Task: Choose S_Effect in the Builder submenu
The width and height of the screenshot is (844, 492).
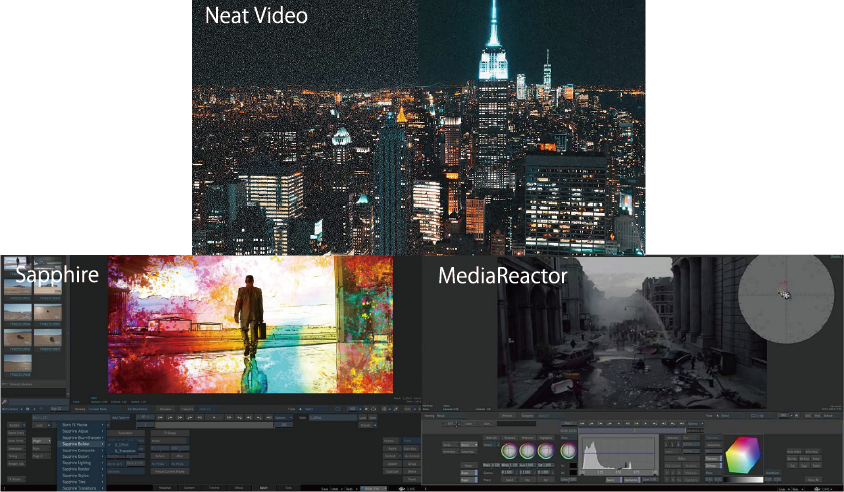Action: click(x=122, y=445)
